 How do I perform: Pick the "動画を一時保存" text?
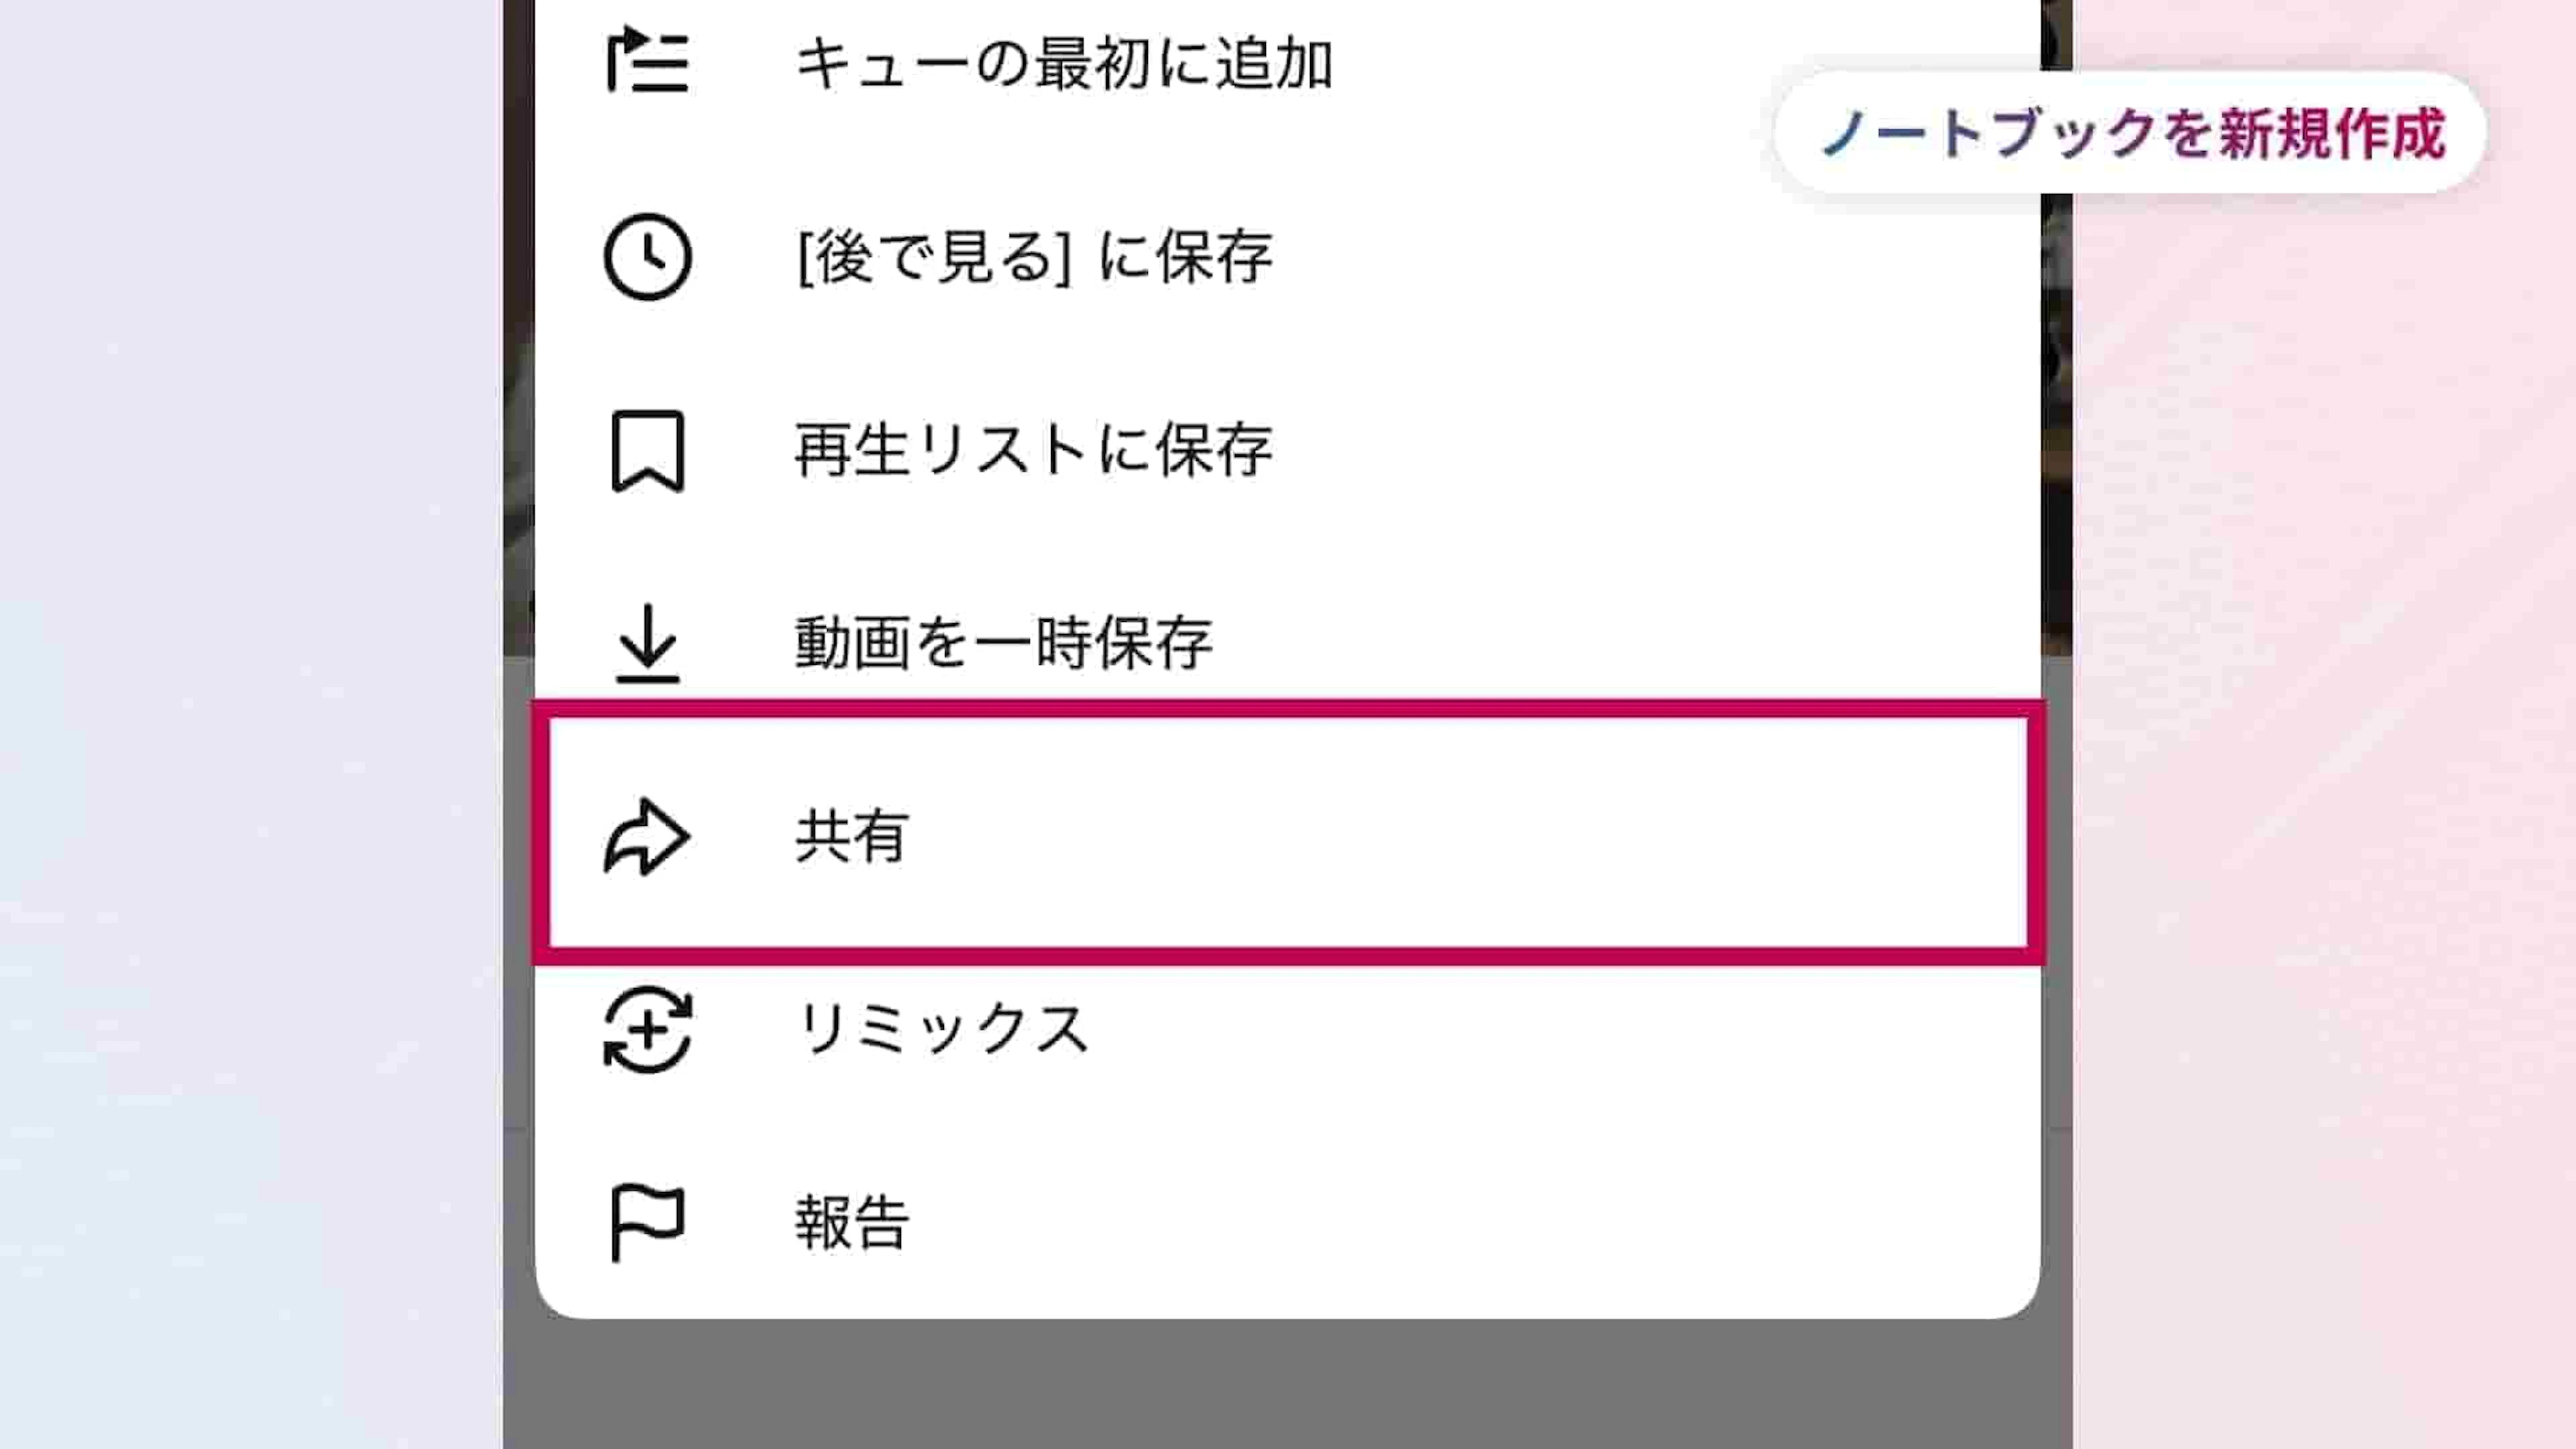1003,643
